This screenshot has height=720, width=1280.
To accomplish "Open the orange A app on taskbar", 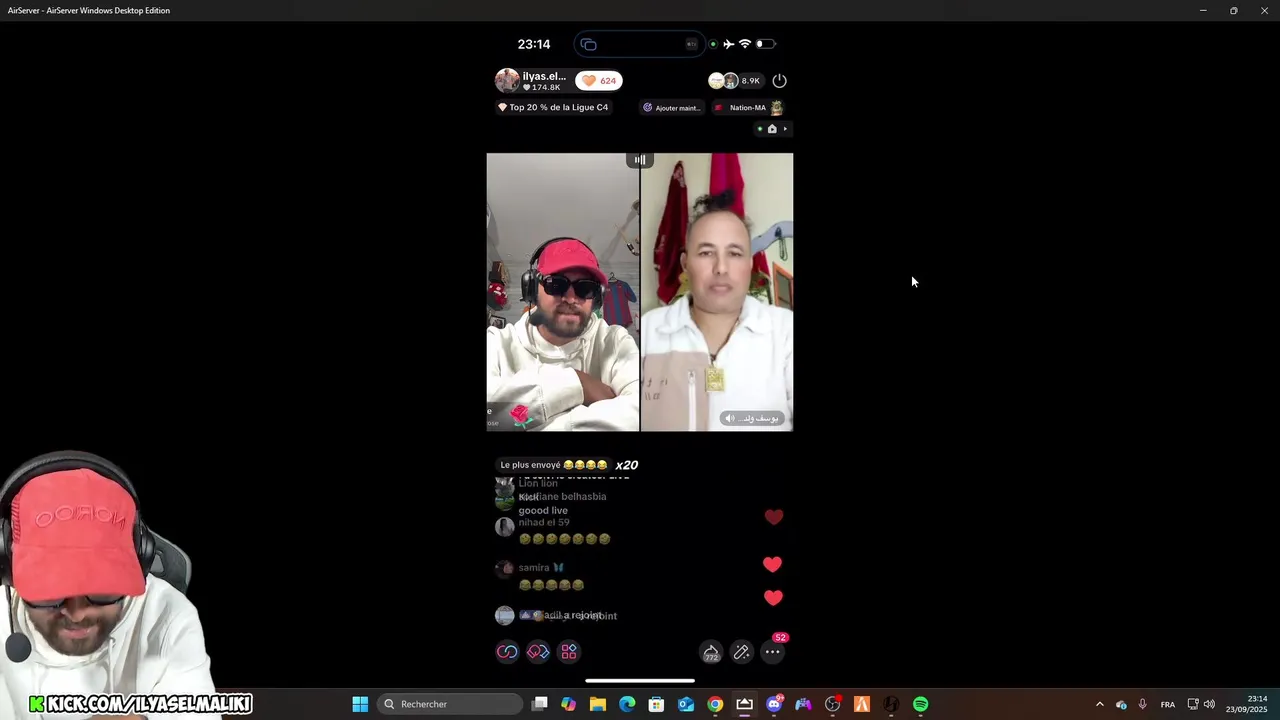I will (862, 704).
